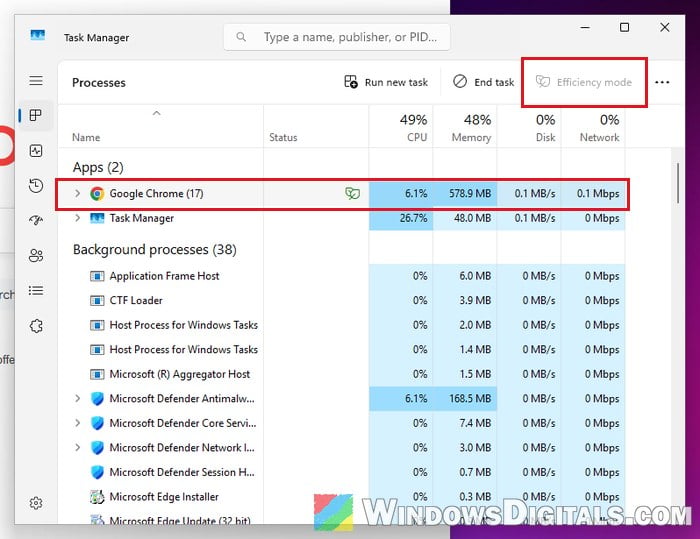Click the Efficiency mode button

click(584, 82)
